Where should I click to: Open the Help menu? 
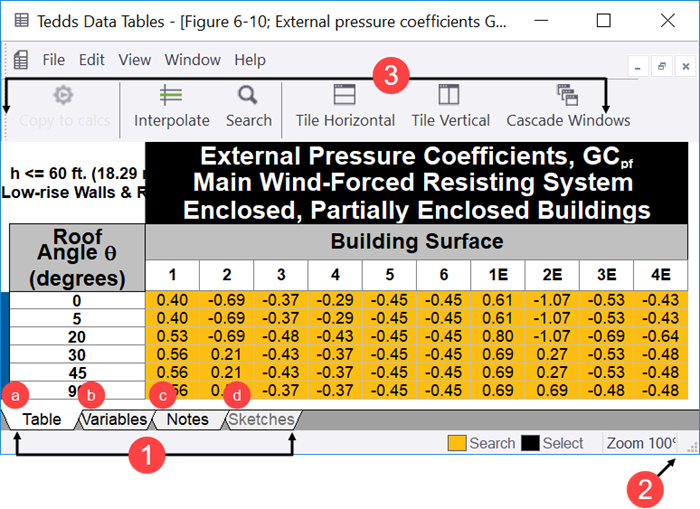(x=250, y=60)
